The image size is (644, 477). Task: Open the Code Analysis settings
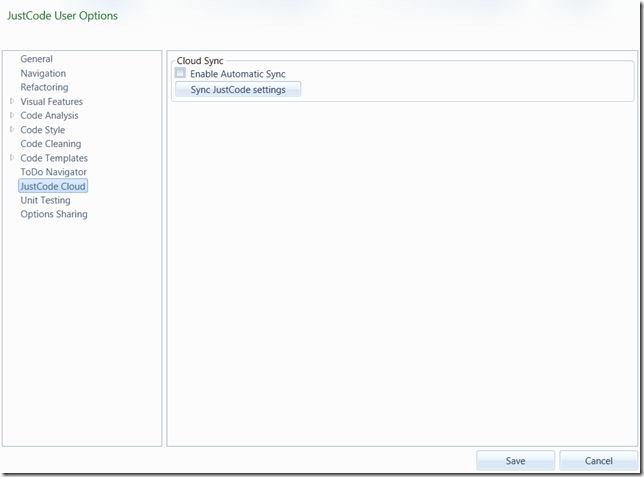[49, 115]
